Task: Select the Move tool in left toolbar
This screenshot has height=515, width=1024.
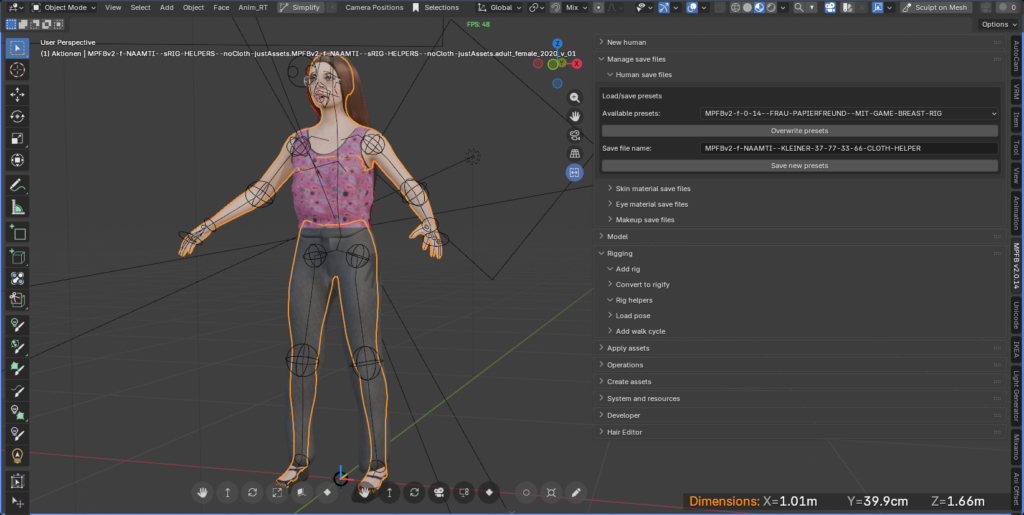Action: (18, 93)
